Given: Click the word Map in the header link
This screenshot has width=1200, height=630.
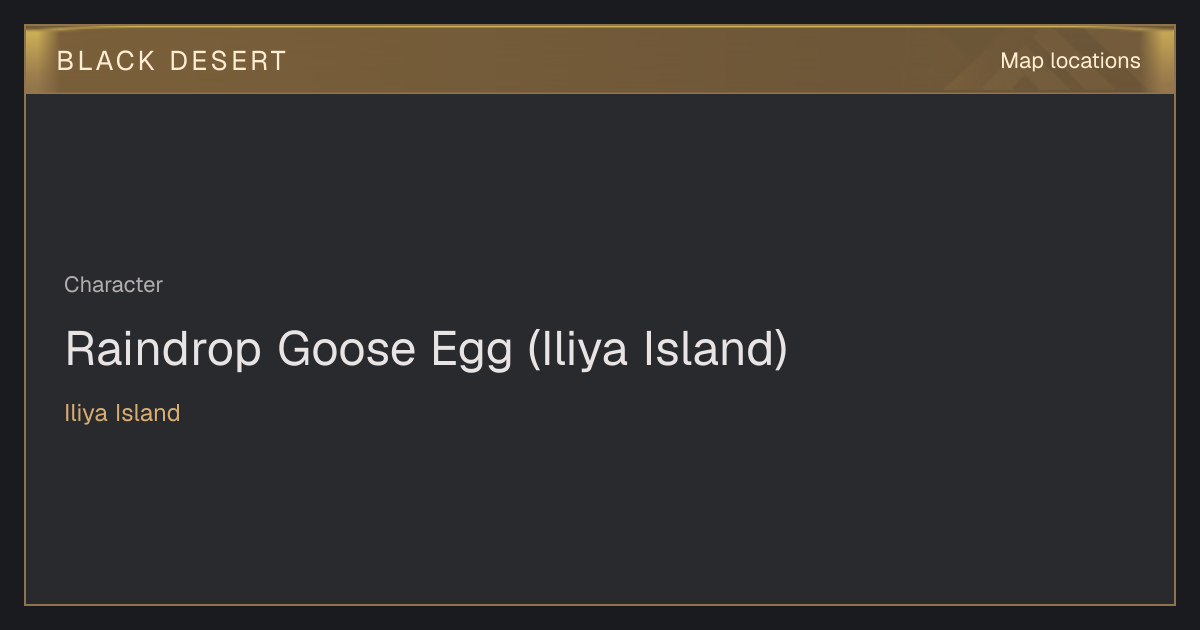Looking at the screenshot, I should point(1022,61).
